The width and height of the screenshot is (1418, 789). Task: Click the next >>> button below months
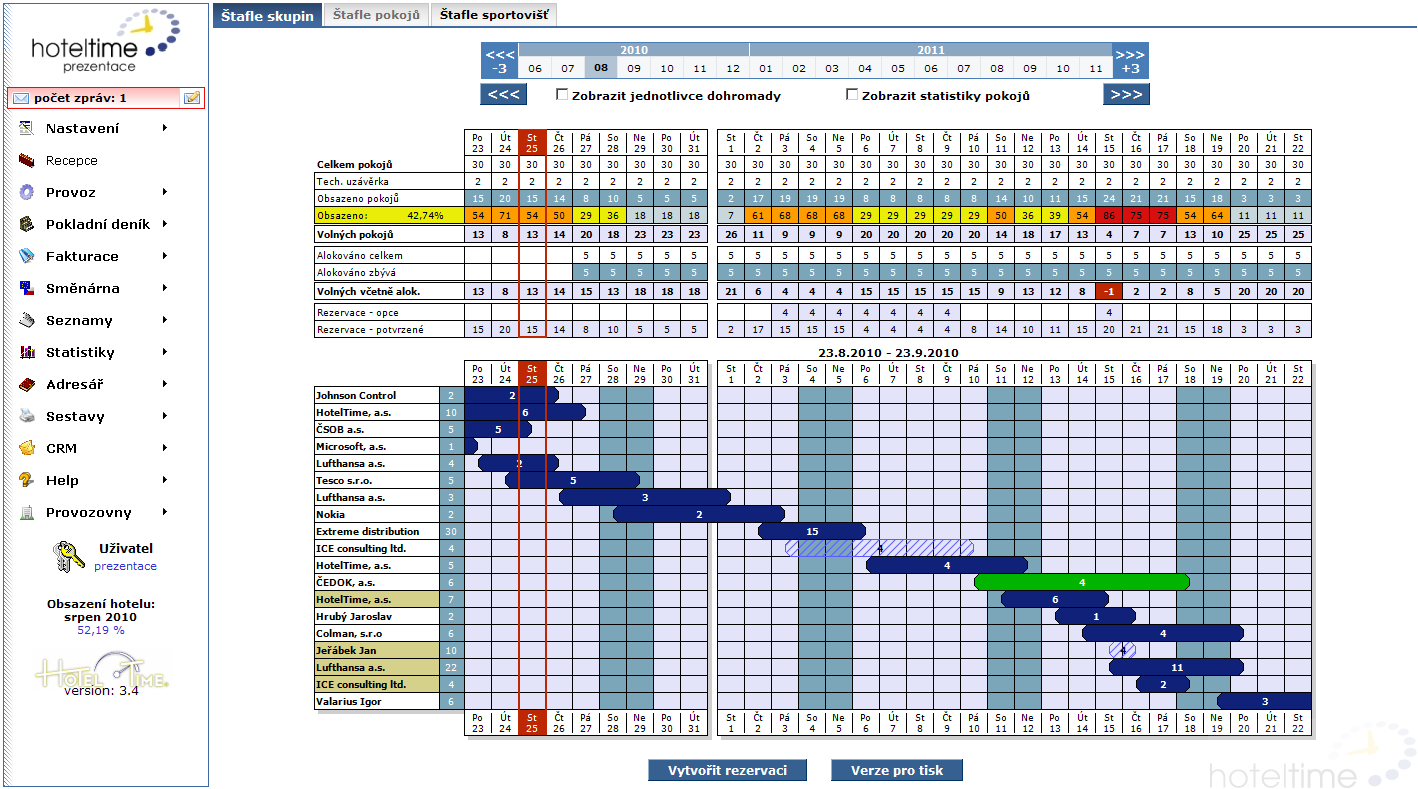tap(1126, 95)
